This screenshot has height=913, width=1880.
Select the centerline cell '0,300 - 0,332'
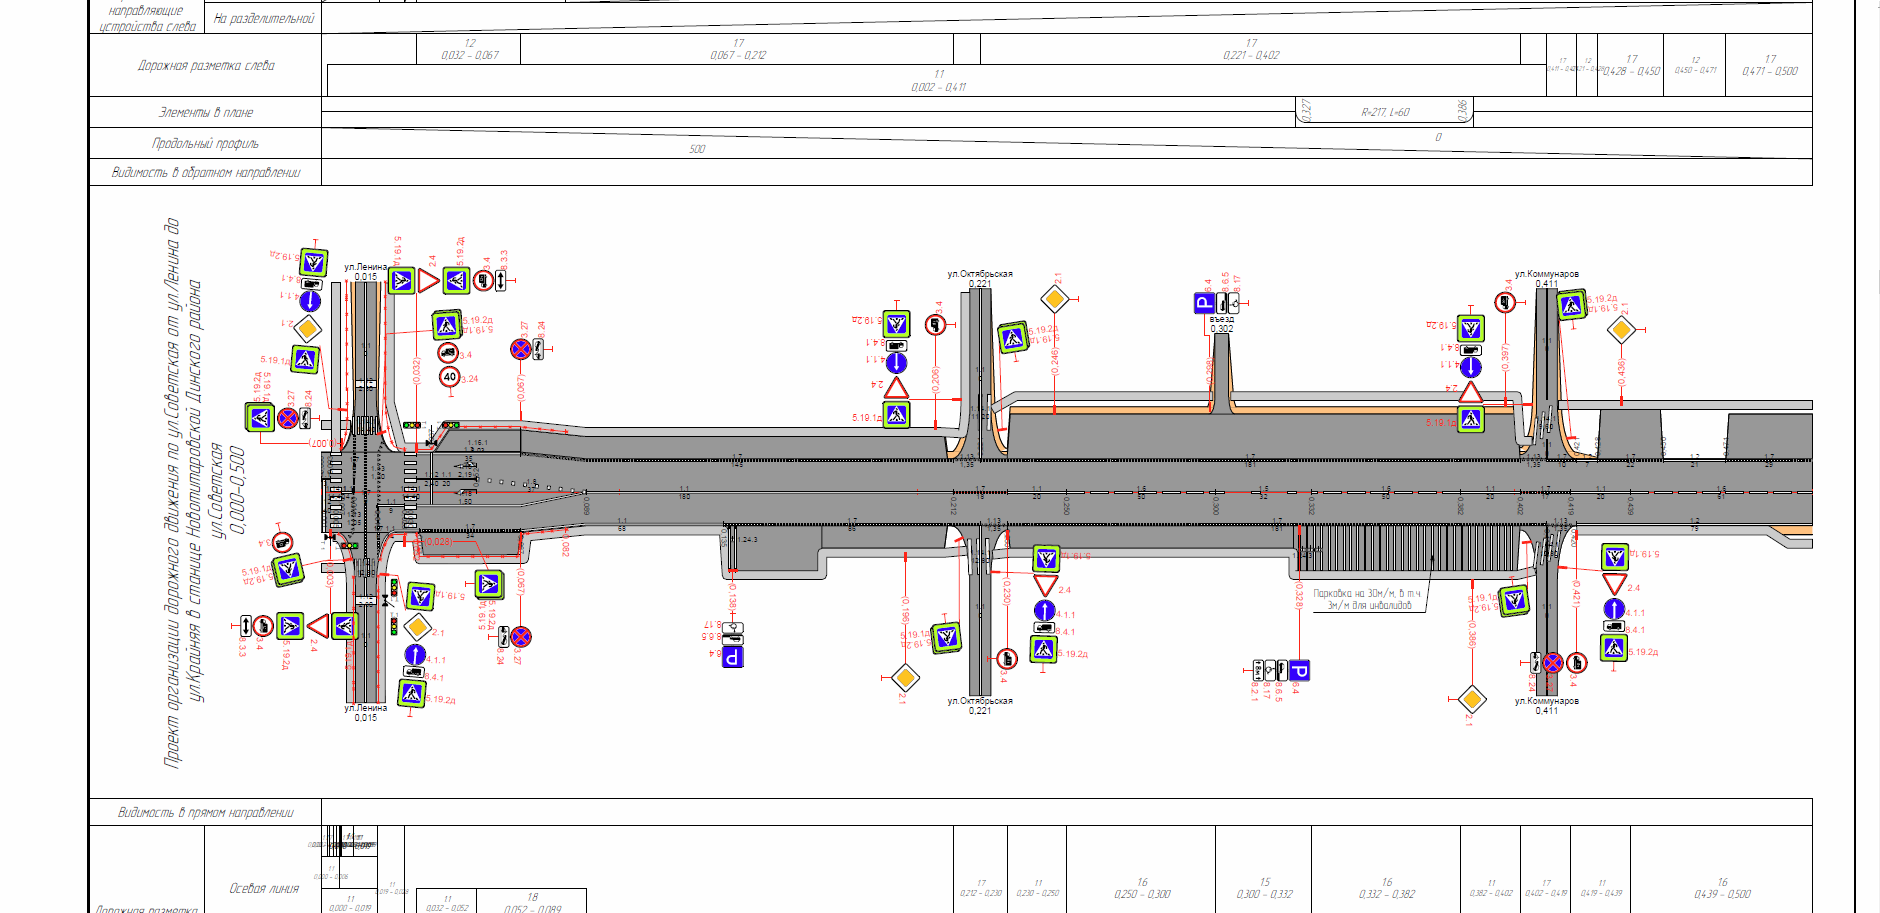(1265, 894)
